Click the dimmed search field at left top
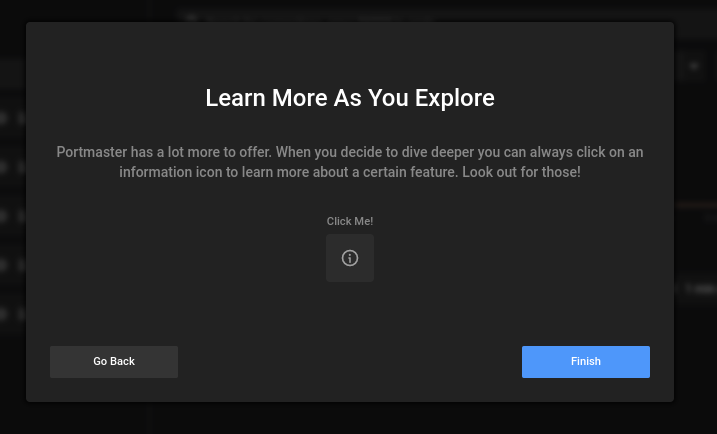The width and height of the screenshot is (717, 434). 12,70
